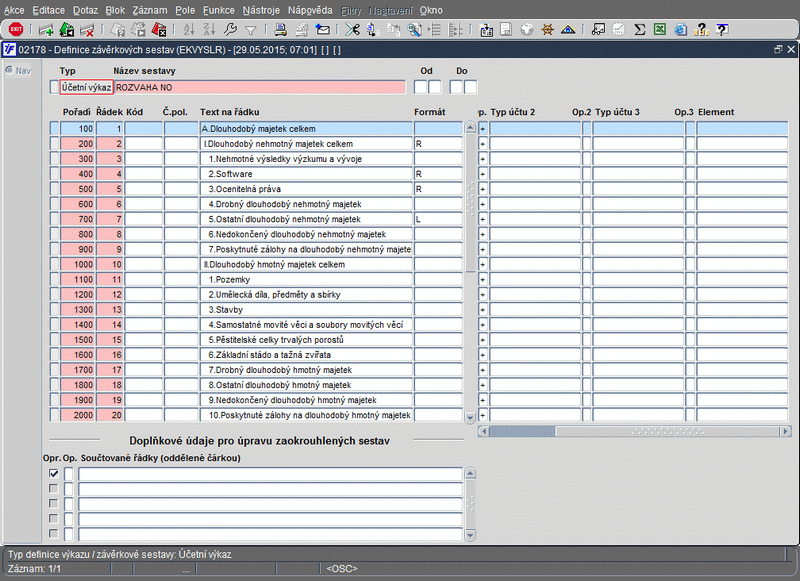This screenshot has height=581, width=800.
Task: Click the horizontal scrollbar thumb
Action: (521, 432)
